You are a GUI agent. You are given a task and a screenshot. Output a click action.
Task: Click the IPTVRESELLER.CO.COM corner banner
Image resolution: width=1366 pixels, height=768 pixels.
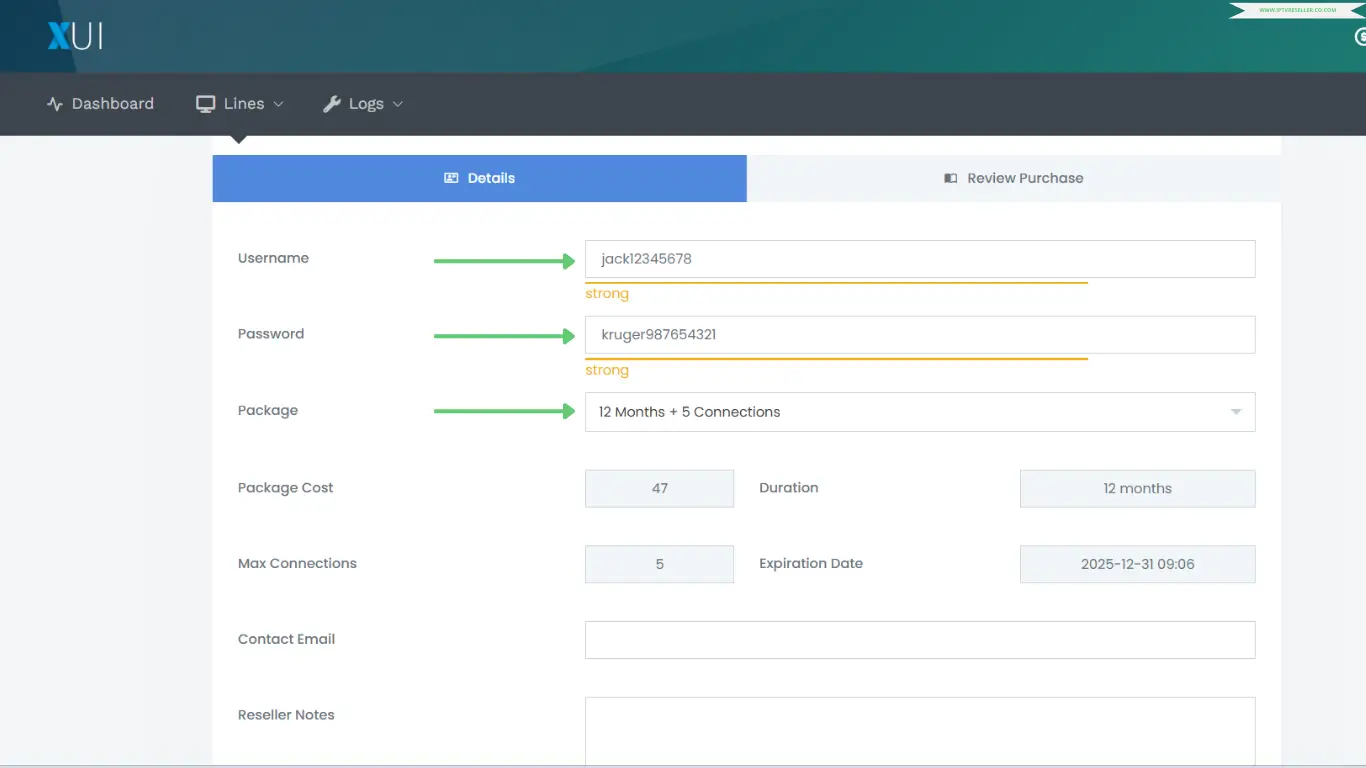coord(1297,10)
